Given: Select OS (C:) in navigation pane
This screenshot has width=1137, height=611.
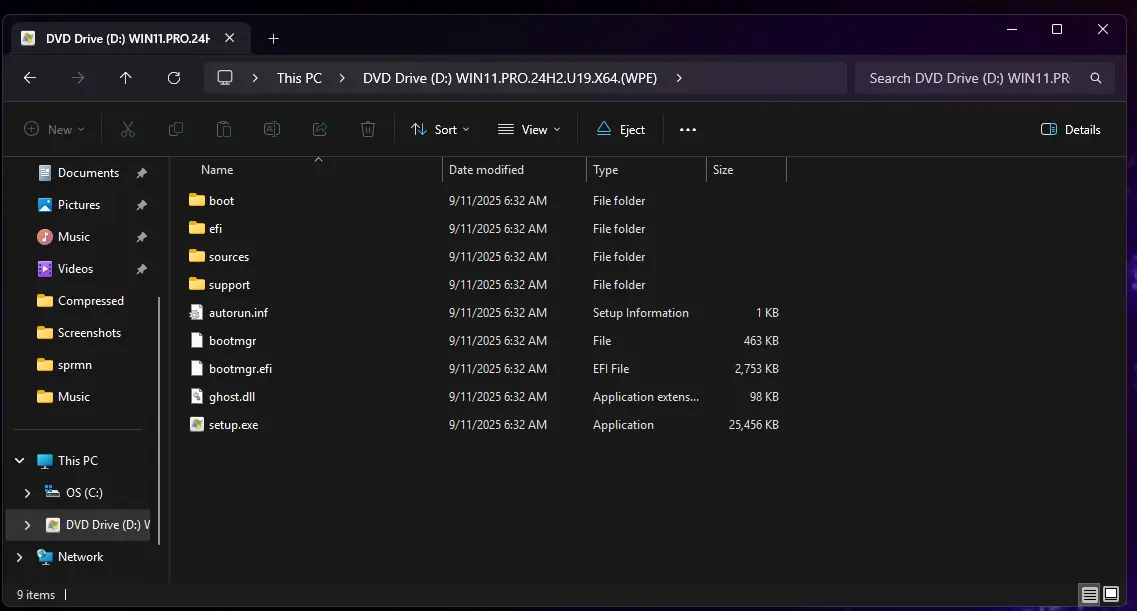Looking at the screenshot, I should pos(83,493).
